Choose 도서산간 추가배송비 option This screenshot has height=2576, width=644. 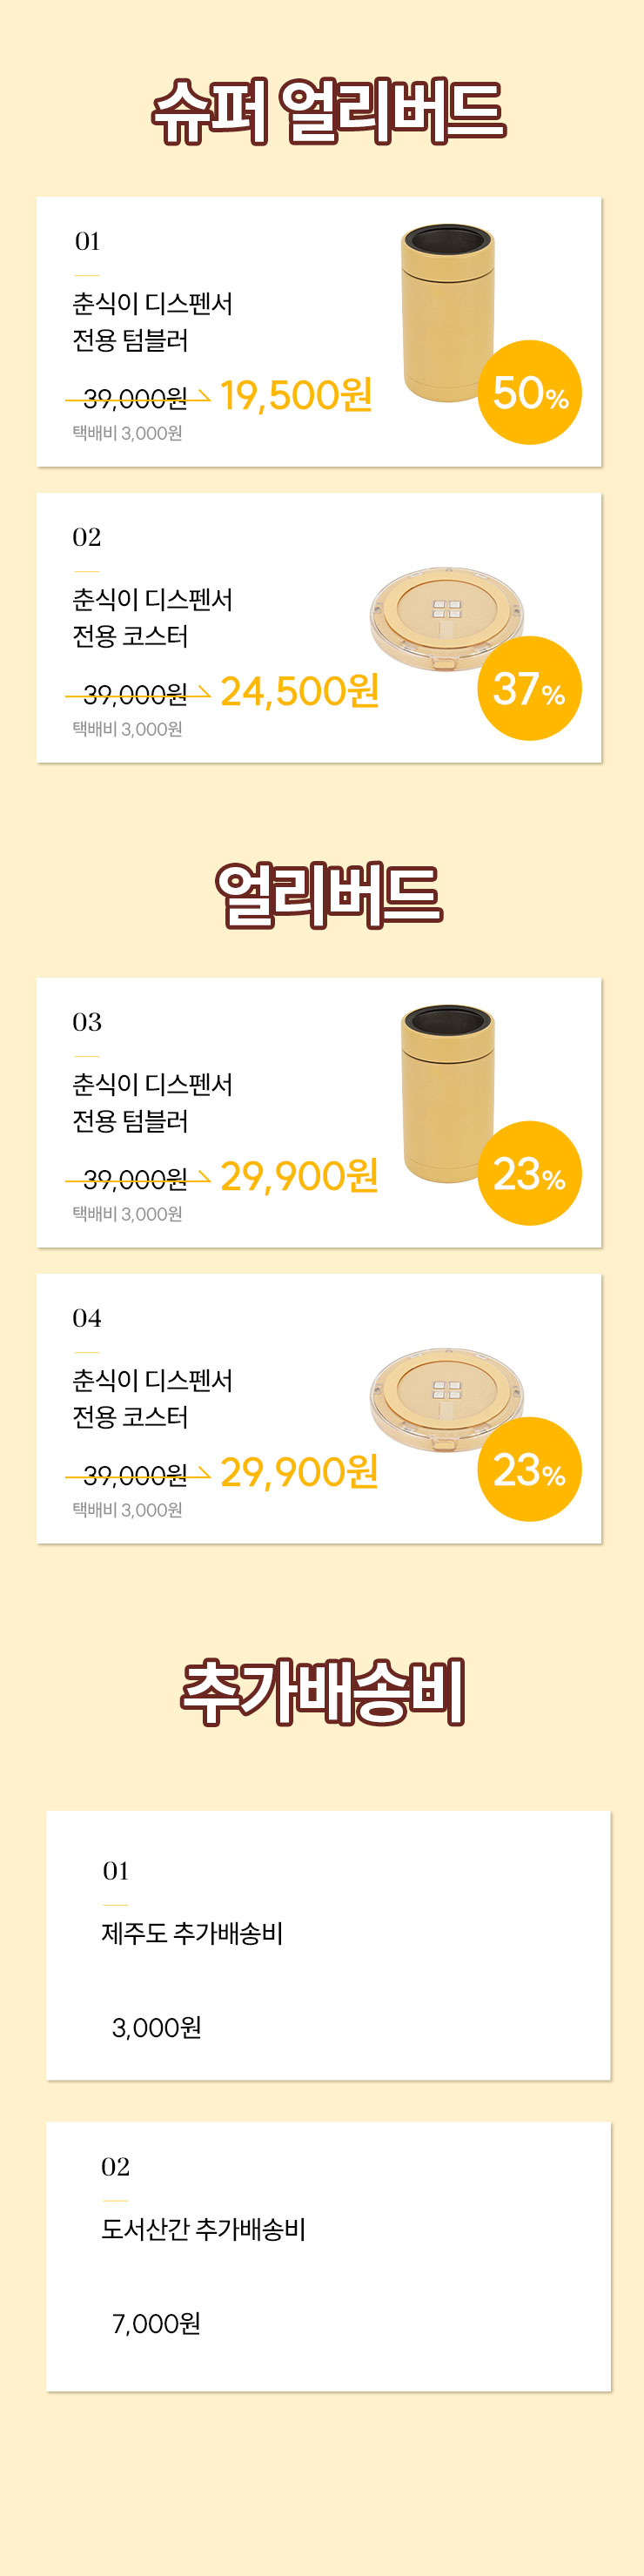coord(328,2256)
